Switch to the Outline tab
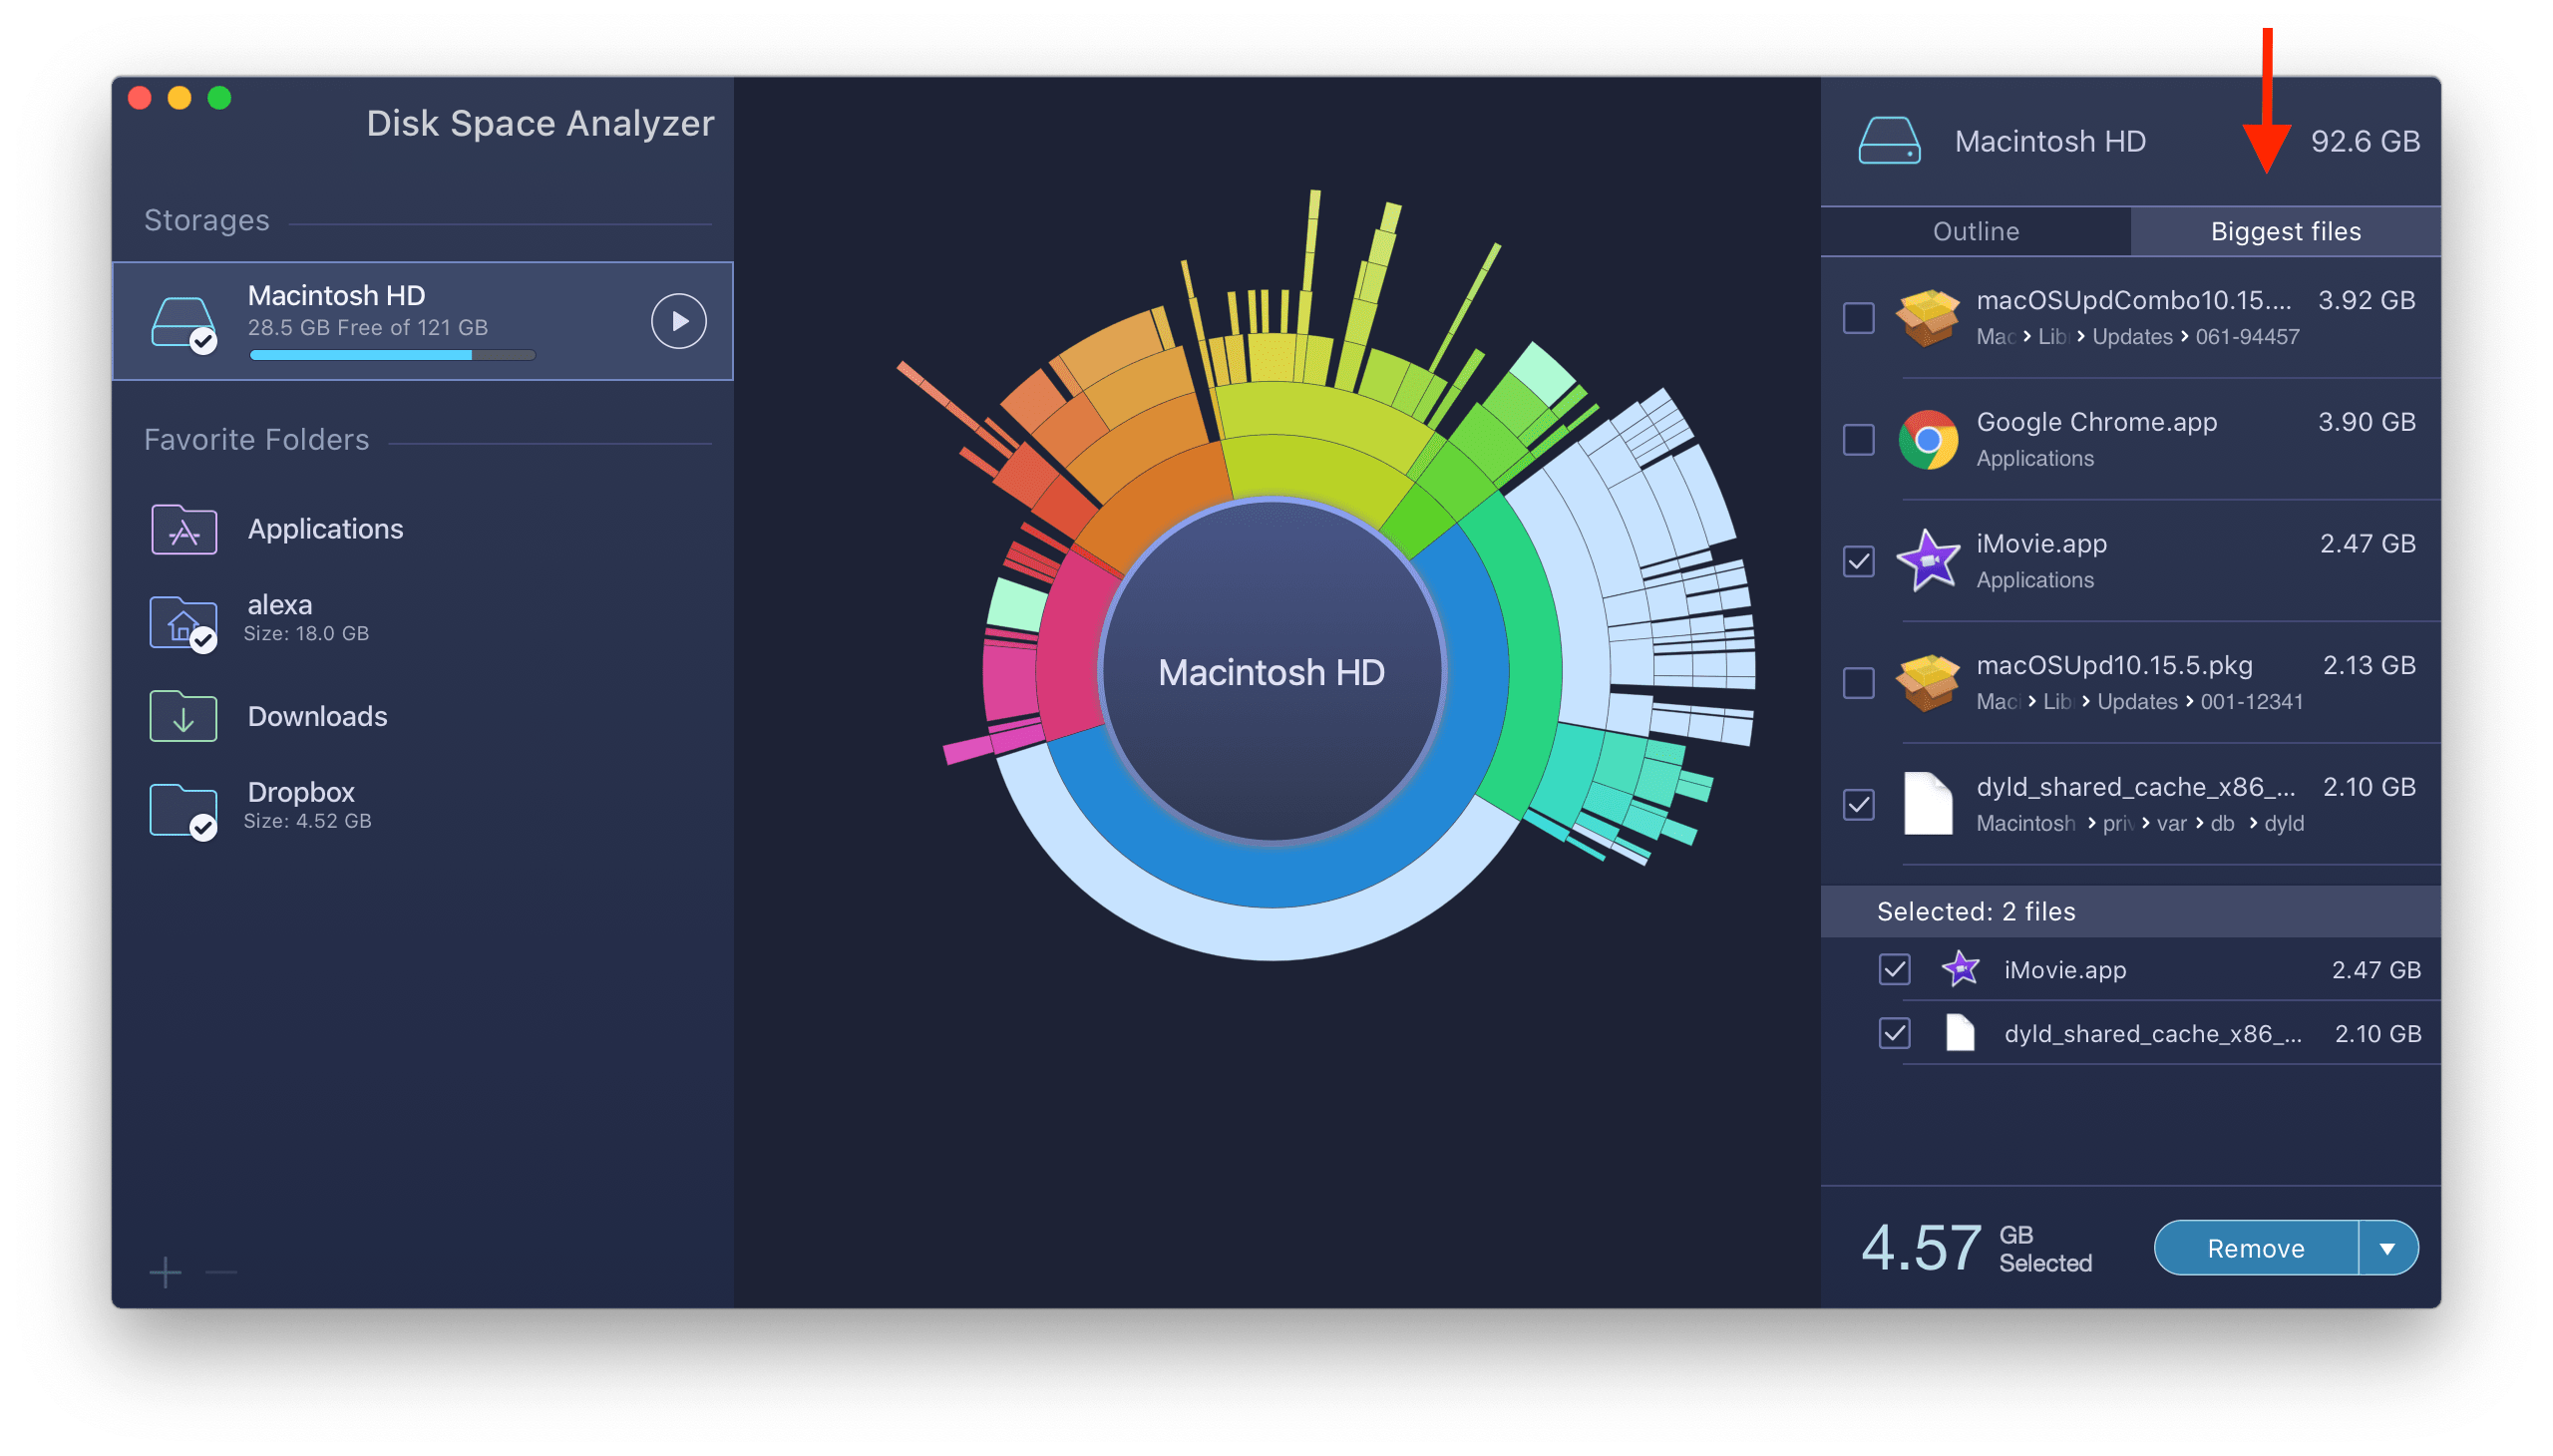Screen dimensions: 2553x1456 click(x=1977, y=229)
